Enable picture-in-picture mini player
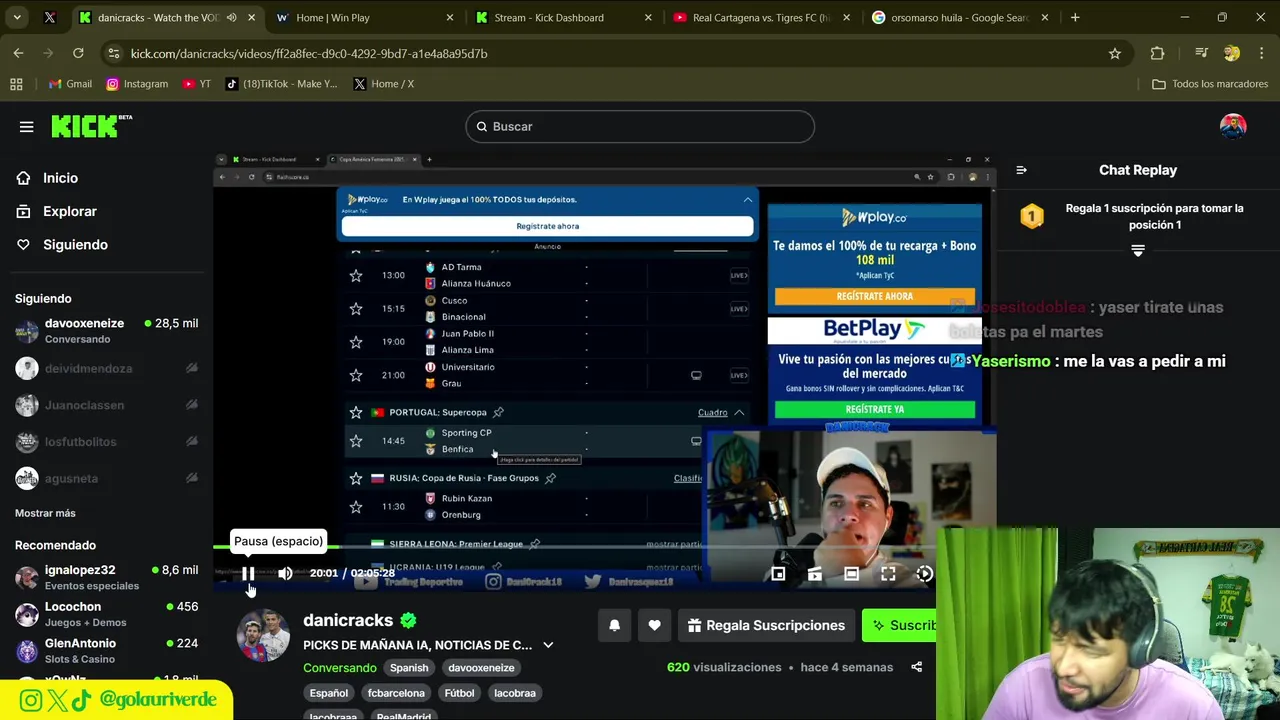Screen dimensions: 1280x720 778,574
